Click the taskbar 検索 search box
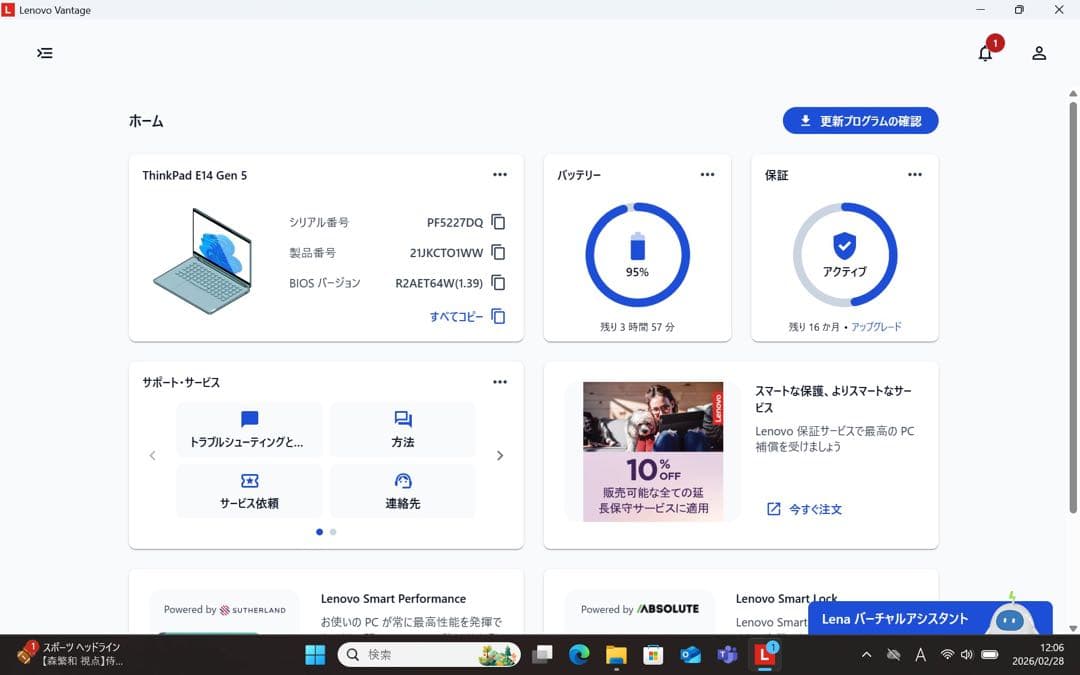Viewport: 1080px width, 675px height. pyautogui.click(x=429, y=654)
